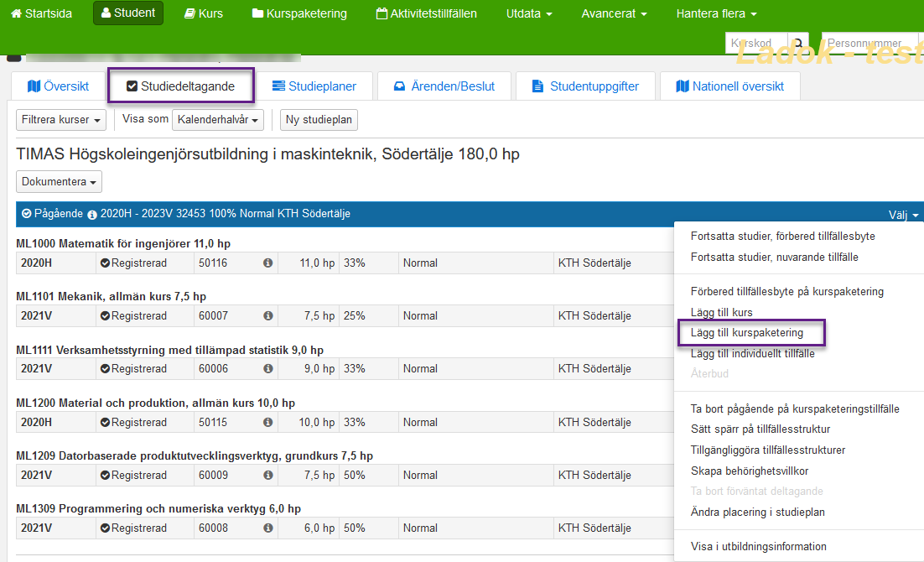Open the Filtrera kurser dropdown
This screenshot has height=562, width=924.
[62, 120]
